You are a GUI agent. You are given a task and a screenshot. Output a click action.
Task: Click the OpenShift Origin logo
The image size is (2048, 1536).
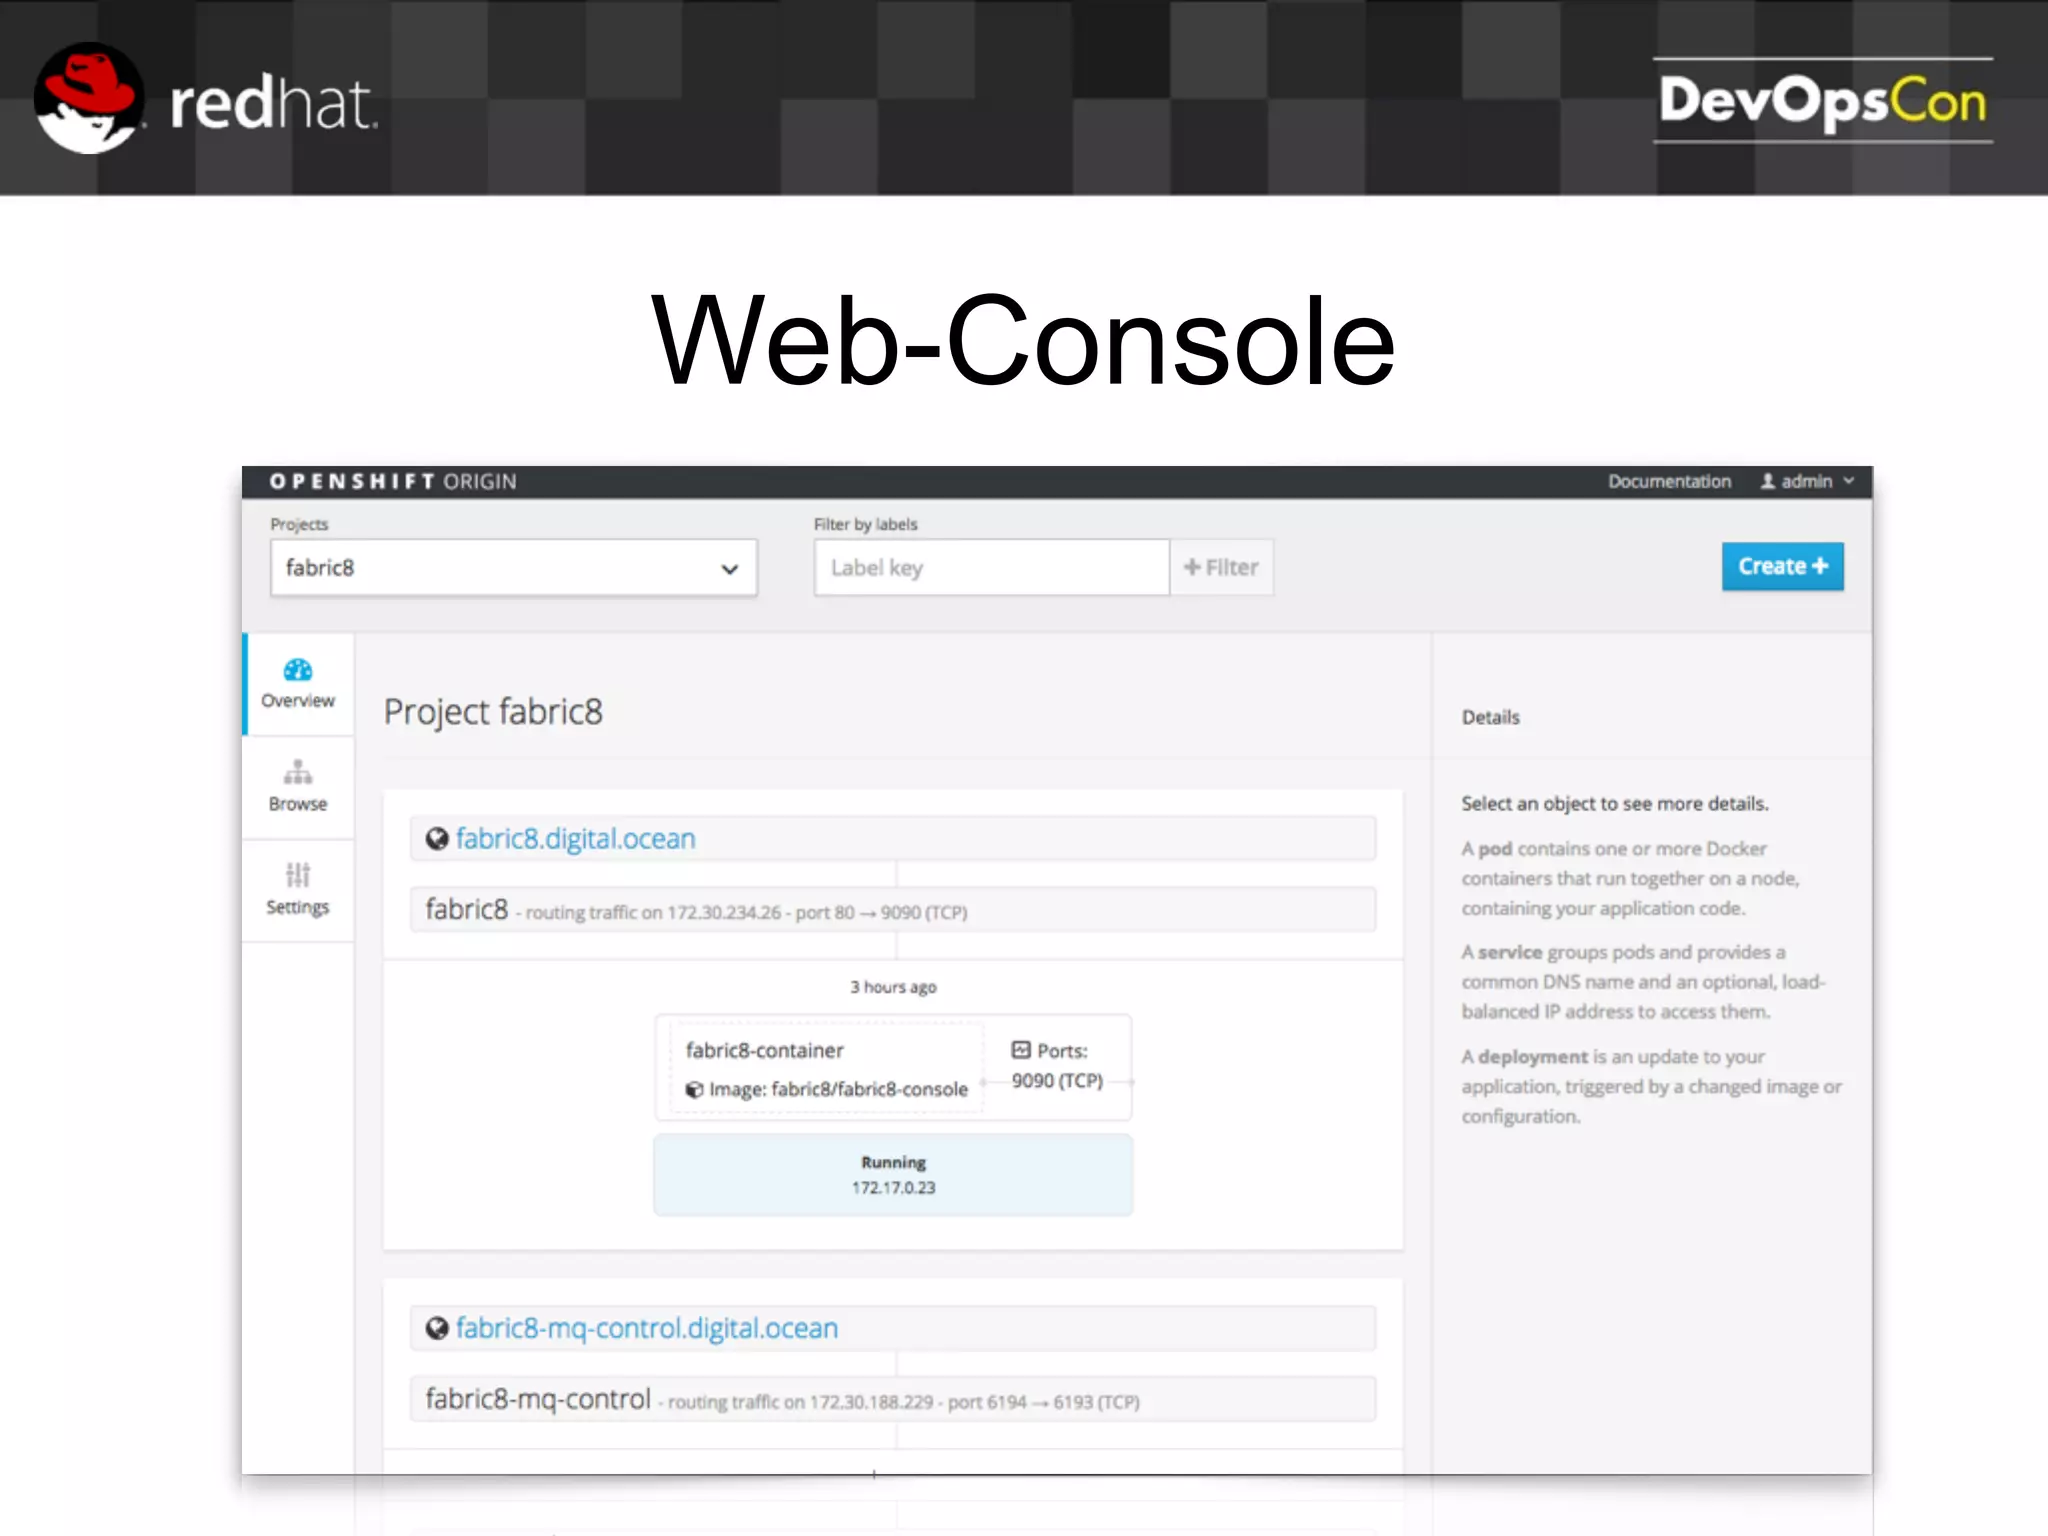point(393,481)
